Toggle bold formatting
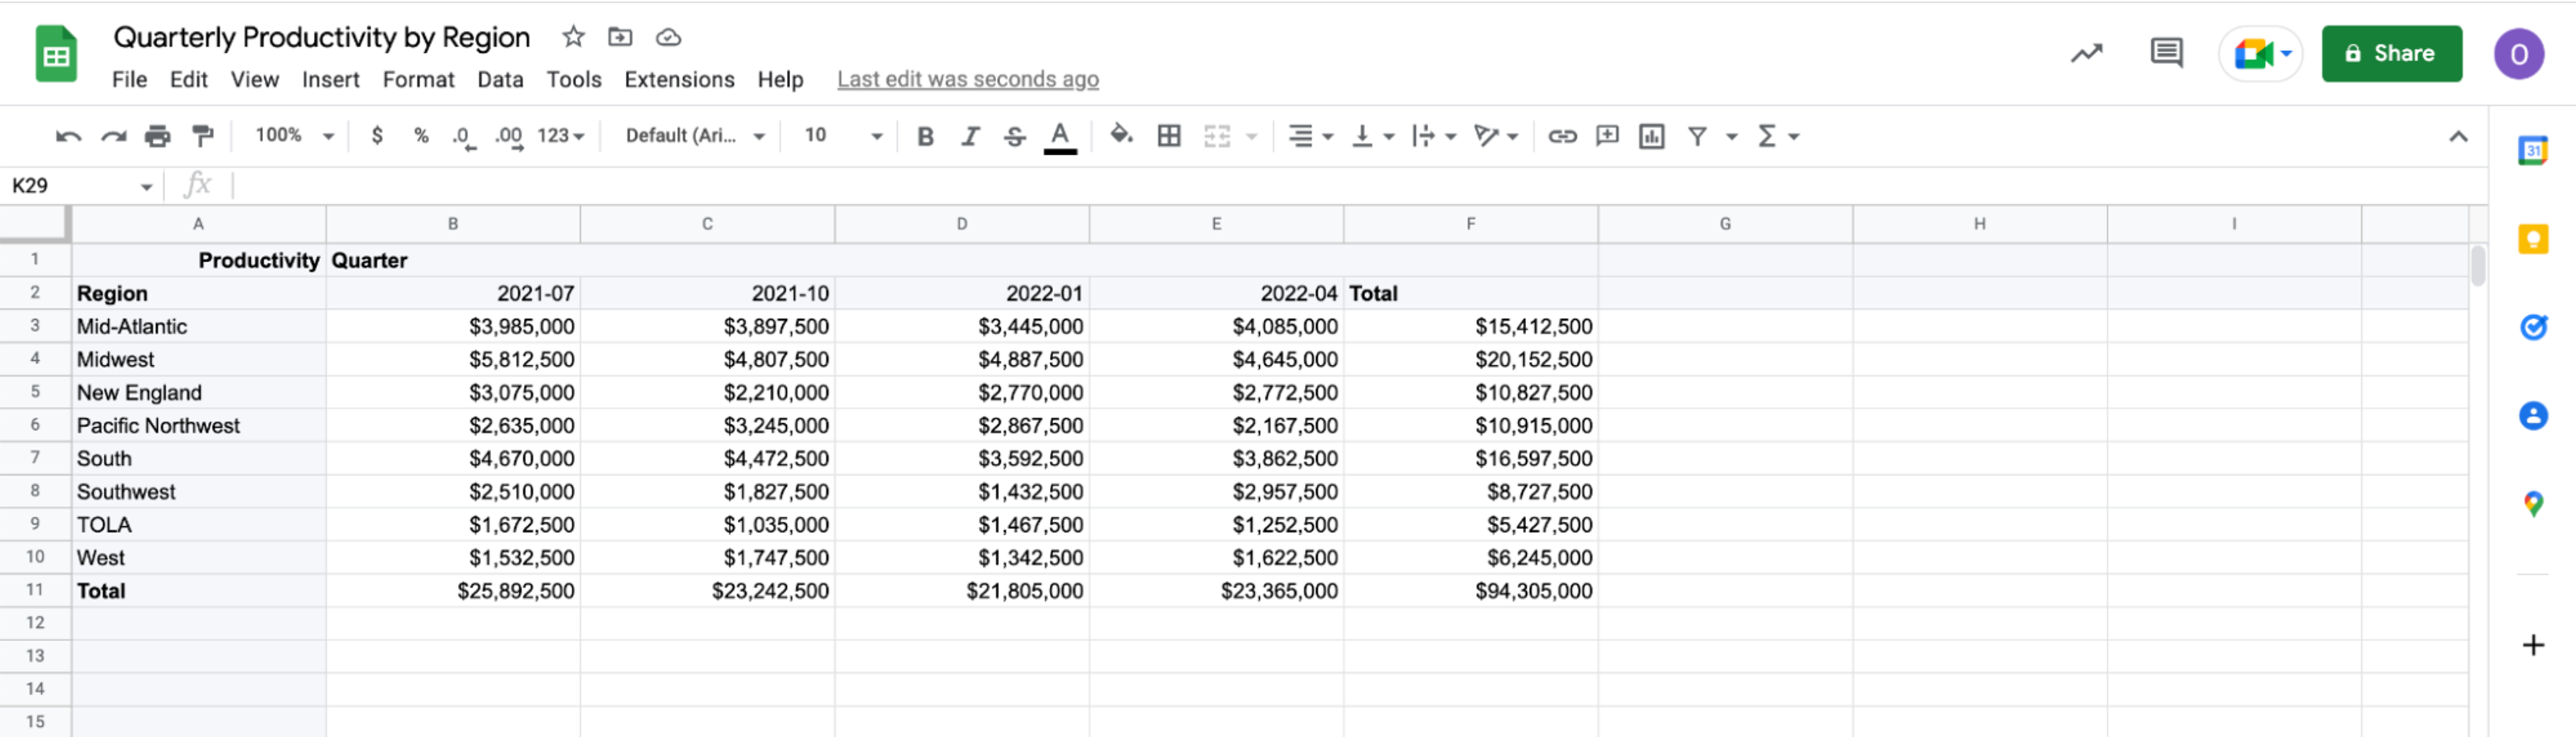The height and width of the screenshot is (737, 2576). (x=925, y=136)
